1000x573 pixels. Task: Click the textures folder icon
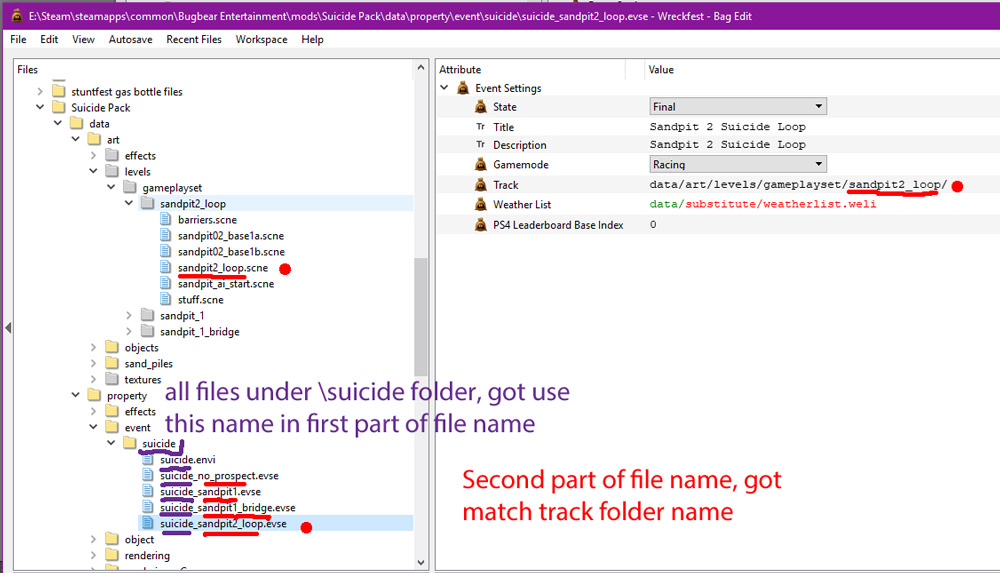[112, 379]
